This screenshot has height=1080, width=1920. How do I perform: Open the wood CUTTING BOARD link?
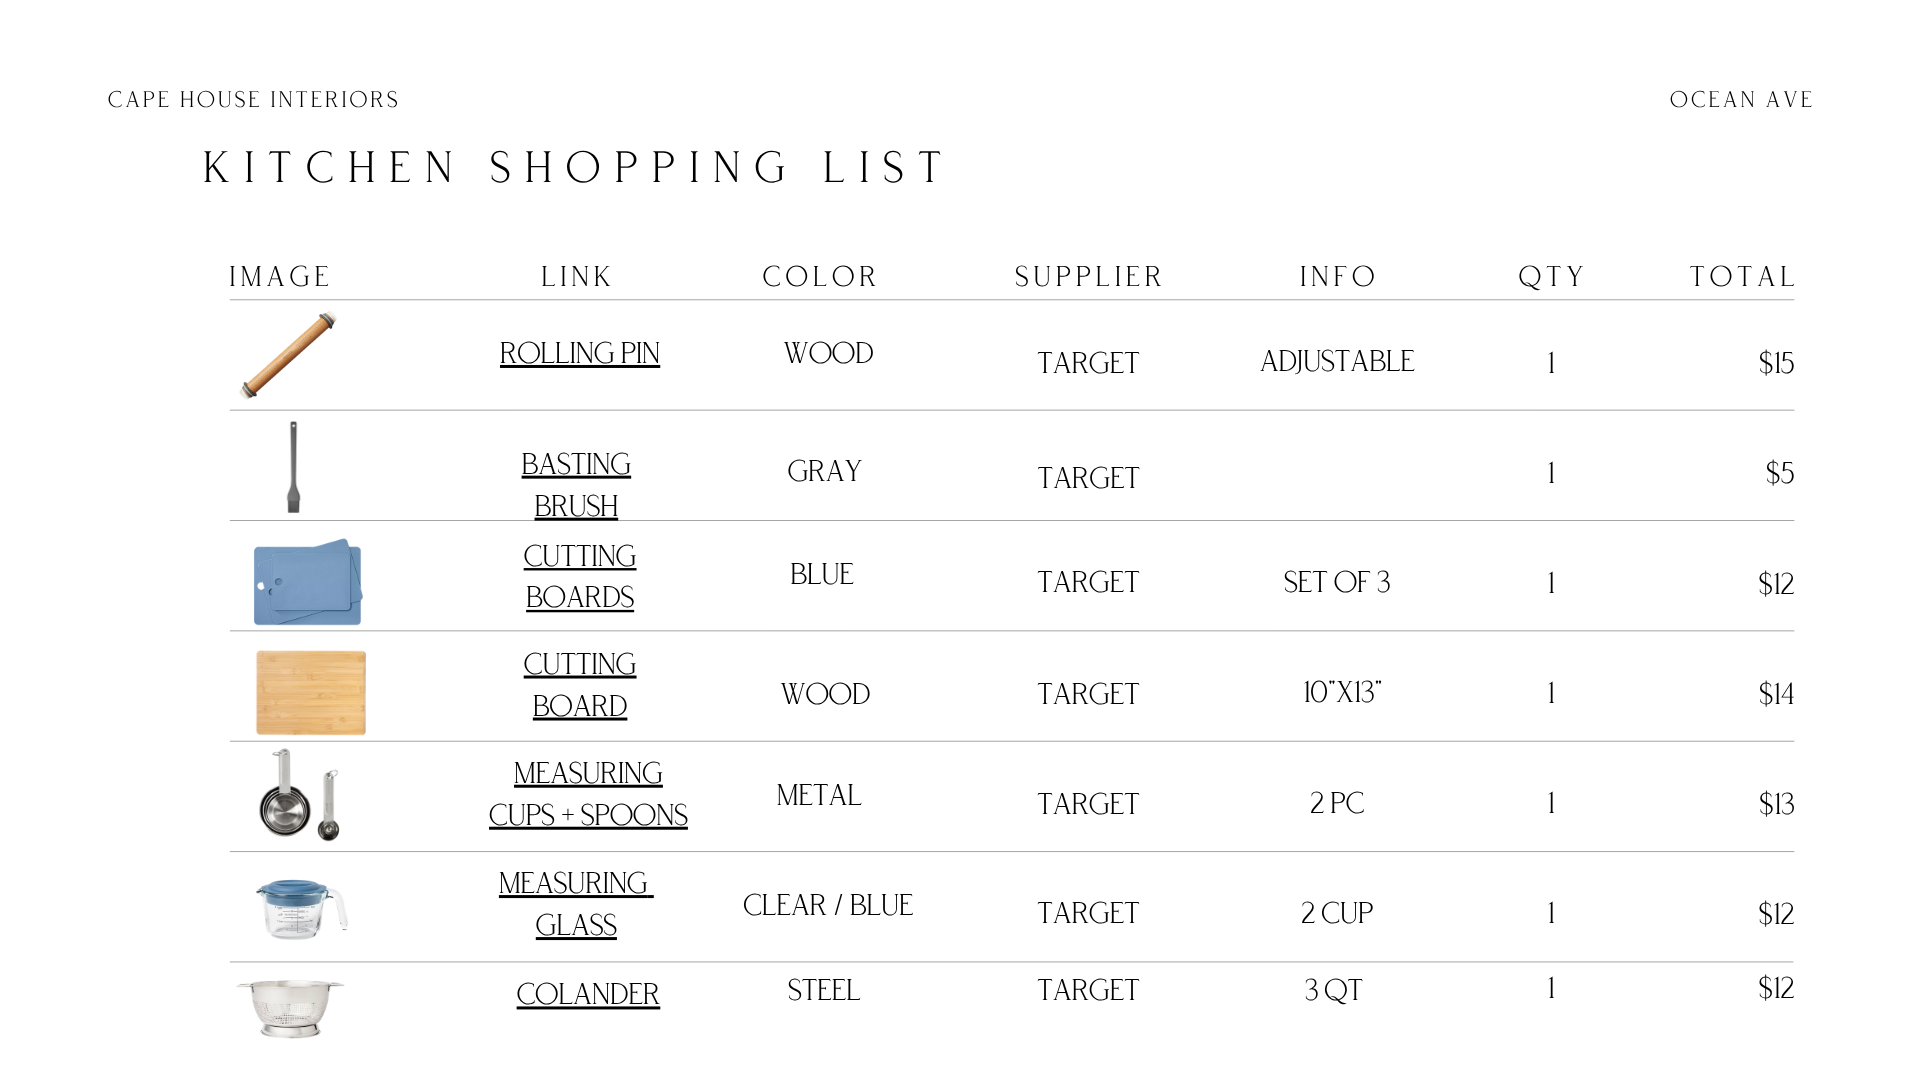point(580,685)
